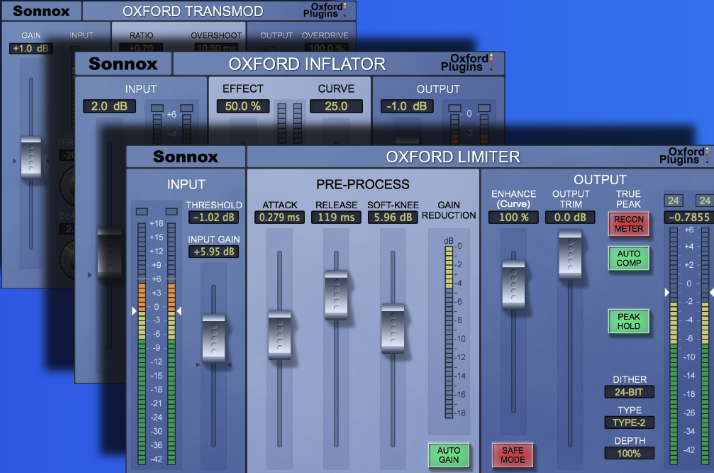
Task: Click the left white marker arrow on Limiter output meter
Action: 667,292
